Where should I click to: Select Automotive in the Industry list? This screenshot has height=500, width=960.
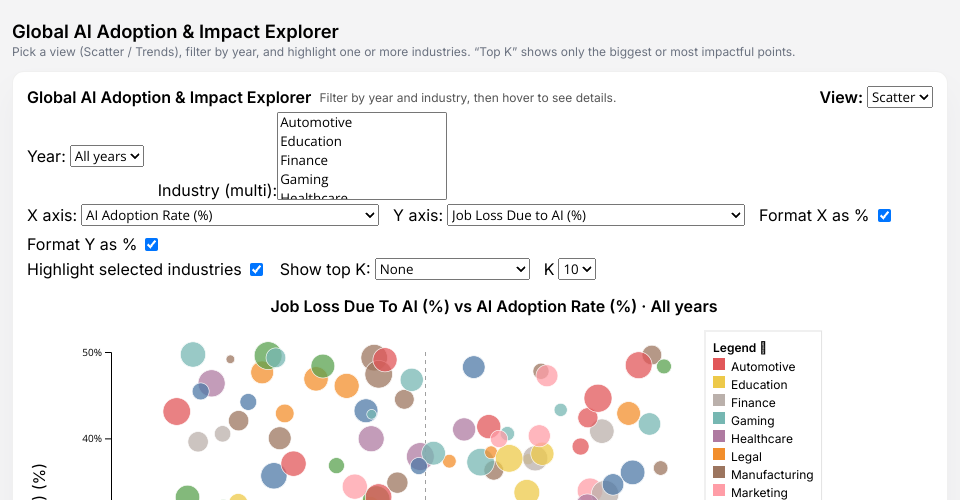tap(317, 123)
